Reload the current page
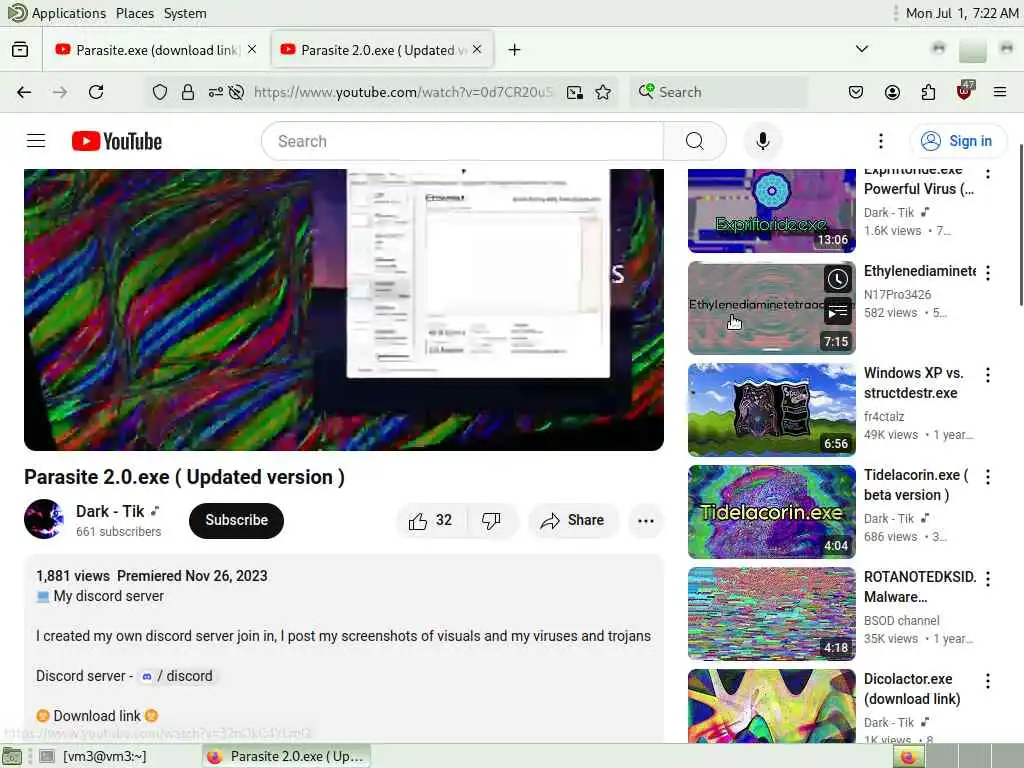Viewport: 1024px width, 768px height. coord(96,92)
